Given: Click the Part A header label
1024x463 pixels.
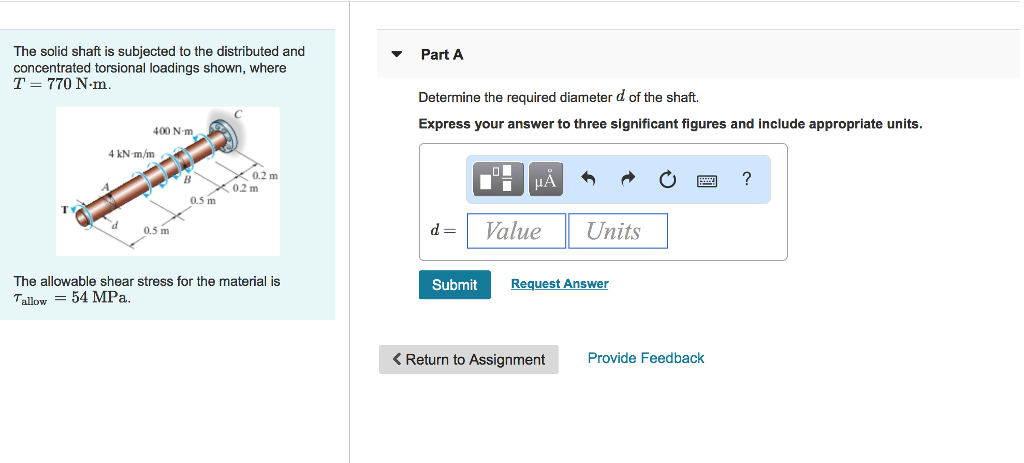Looking at the screenshot, I should [442, 55].
